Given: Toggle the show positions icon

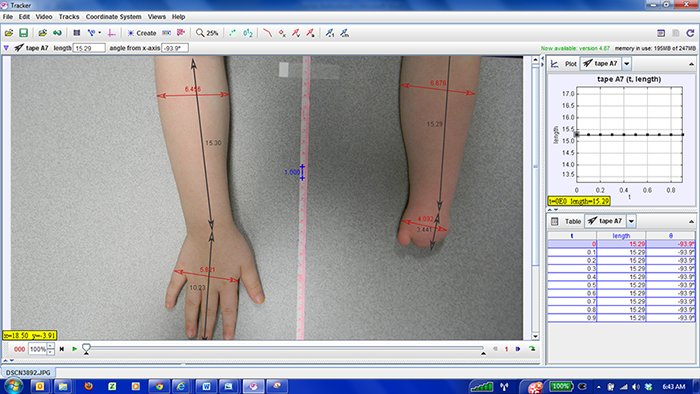Looking at the screenshot, I should [x=282, y=33].
